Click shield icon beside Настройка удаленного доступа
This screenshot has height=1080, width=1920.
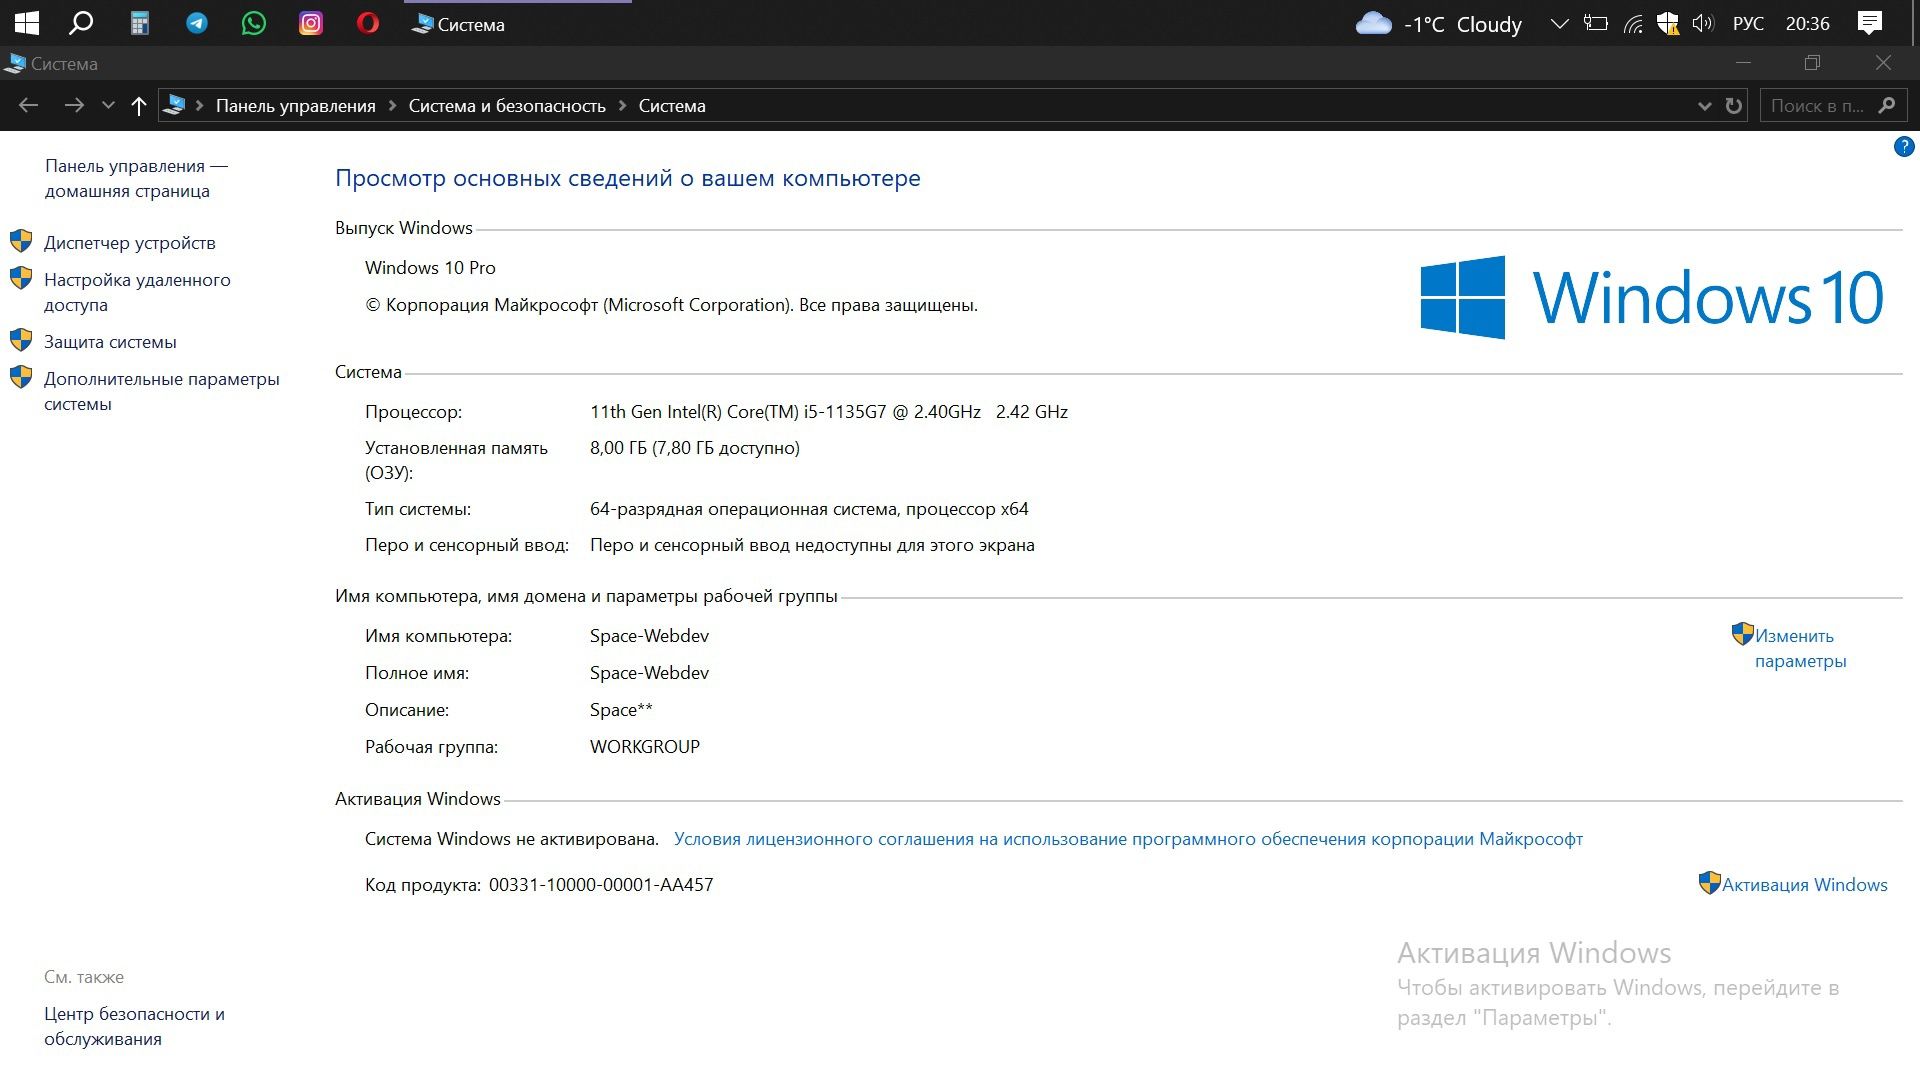(21, 278)
